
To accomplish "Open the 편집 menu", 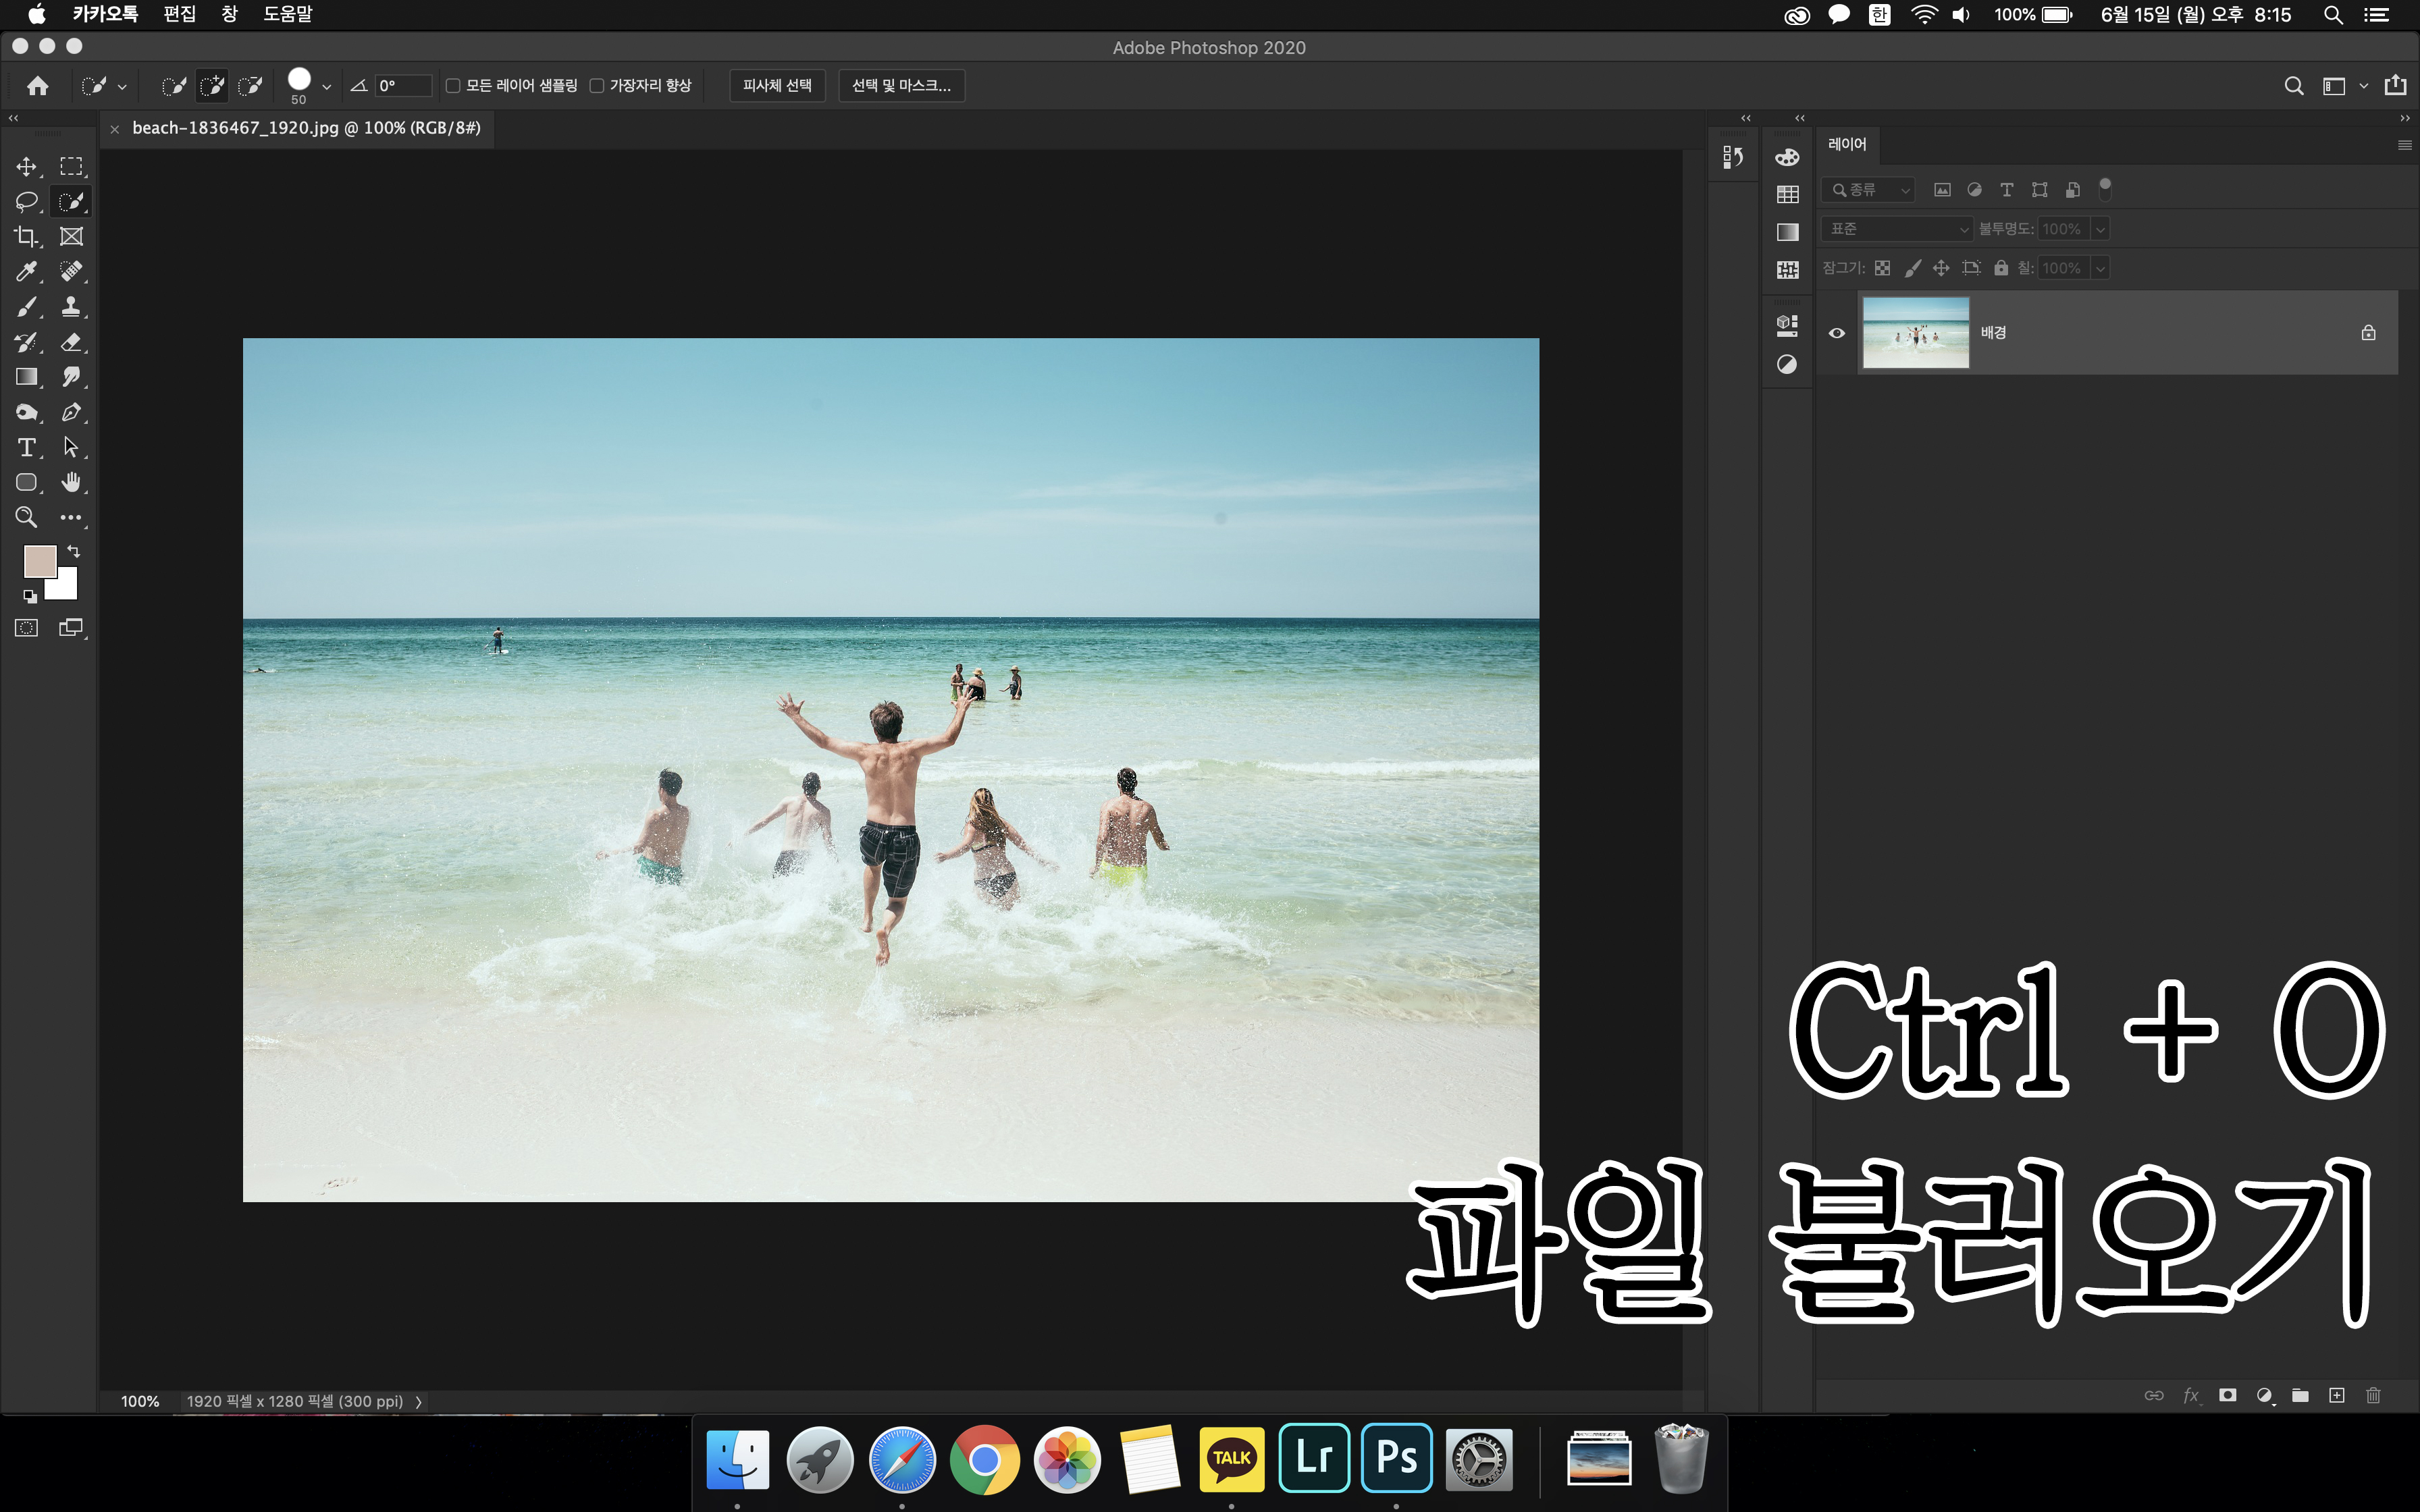I will pos(179,14).
